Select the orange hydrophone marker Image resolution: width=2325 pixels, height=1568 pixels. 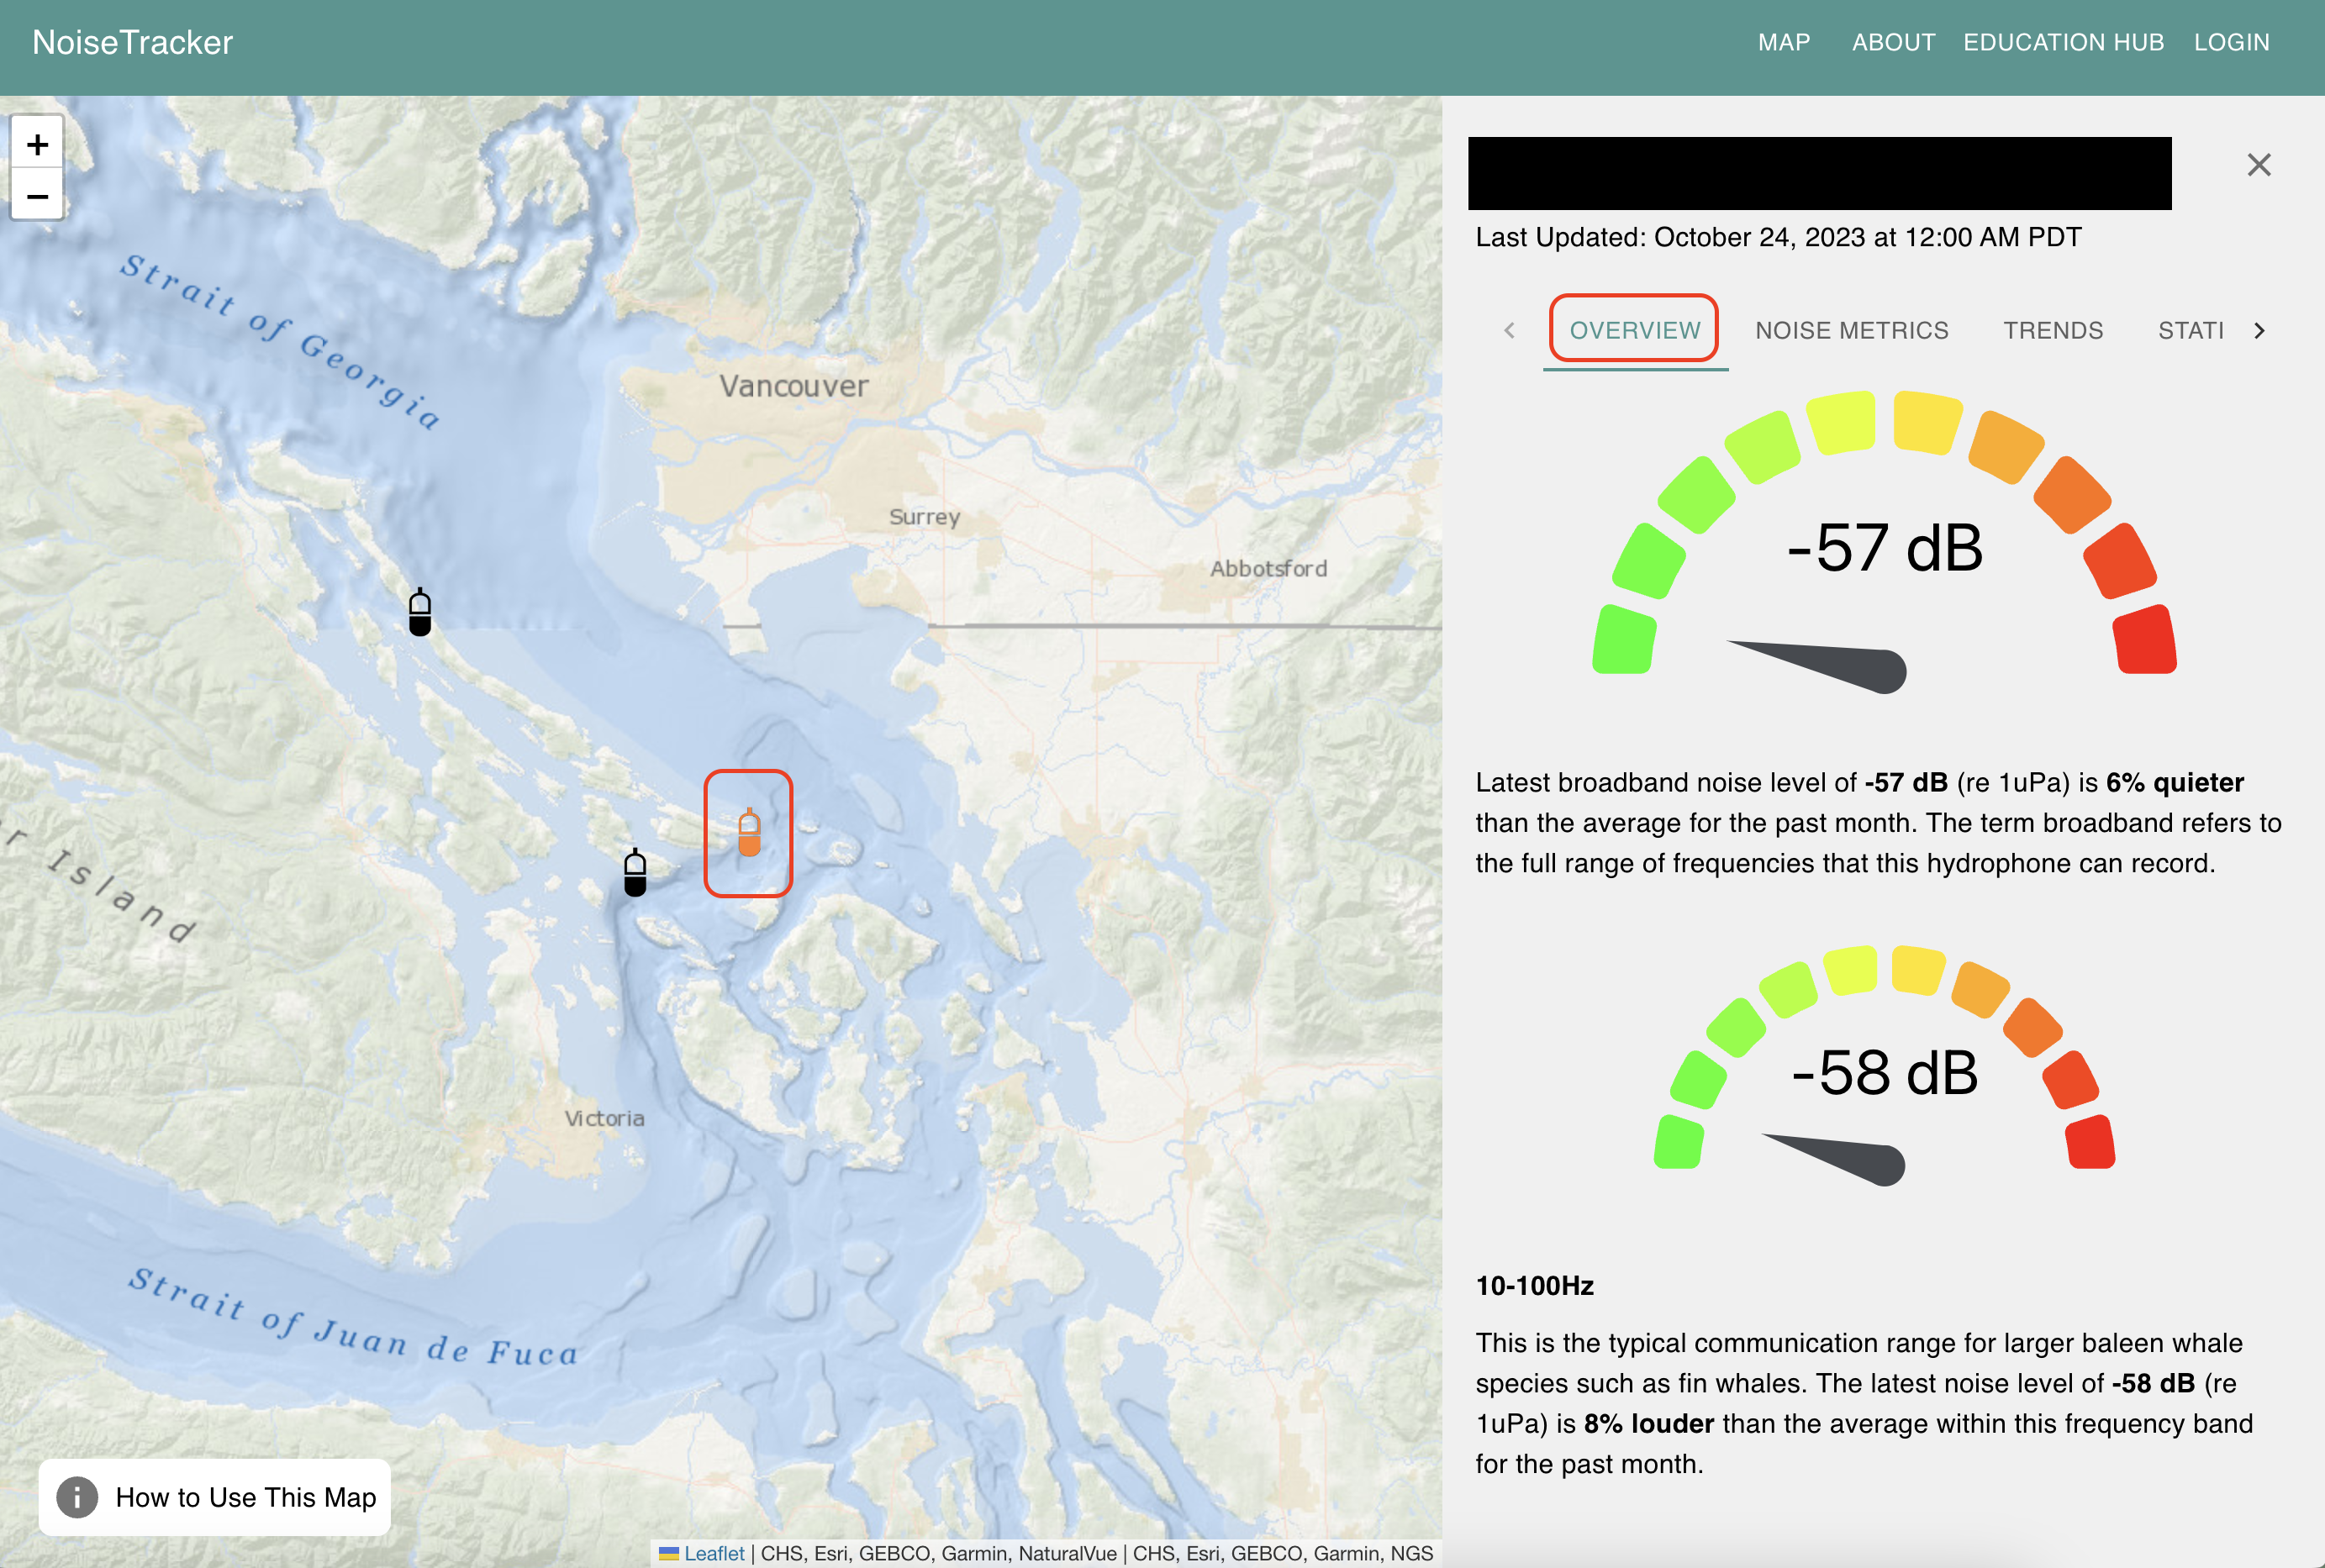[749, 833]
